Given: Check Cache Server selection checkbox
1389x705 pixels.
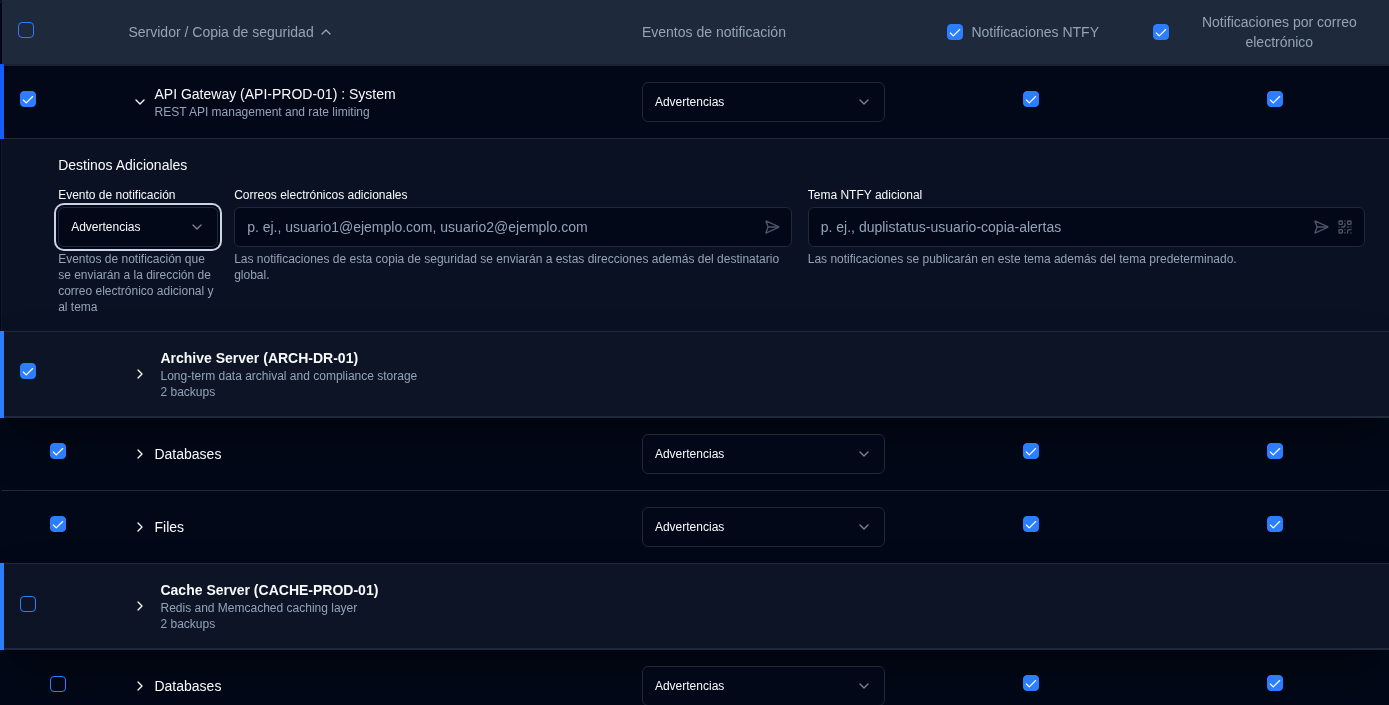Looking at the screenshot, I should click(x=28, y=604).
